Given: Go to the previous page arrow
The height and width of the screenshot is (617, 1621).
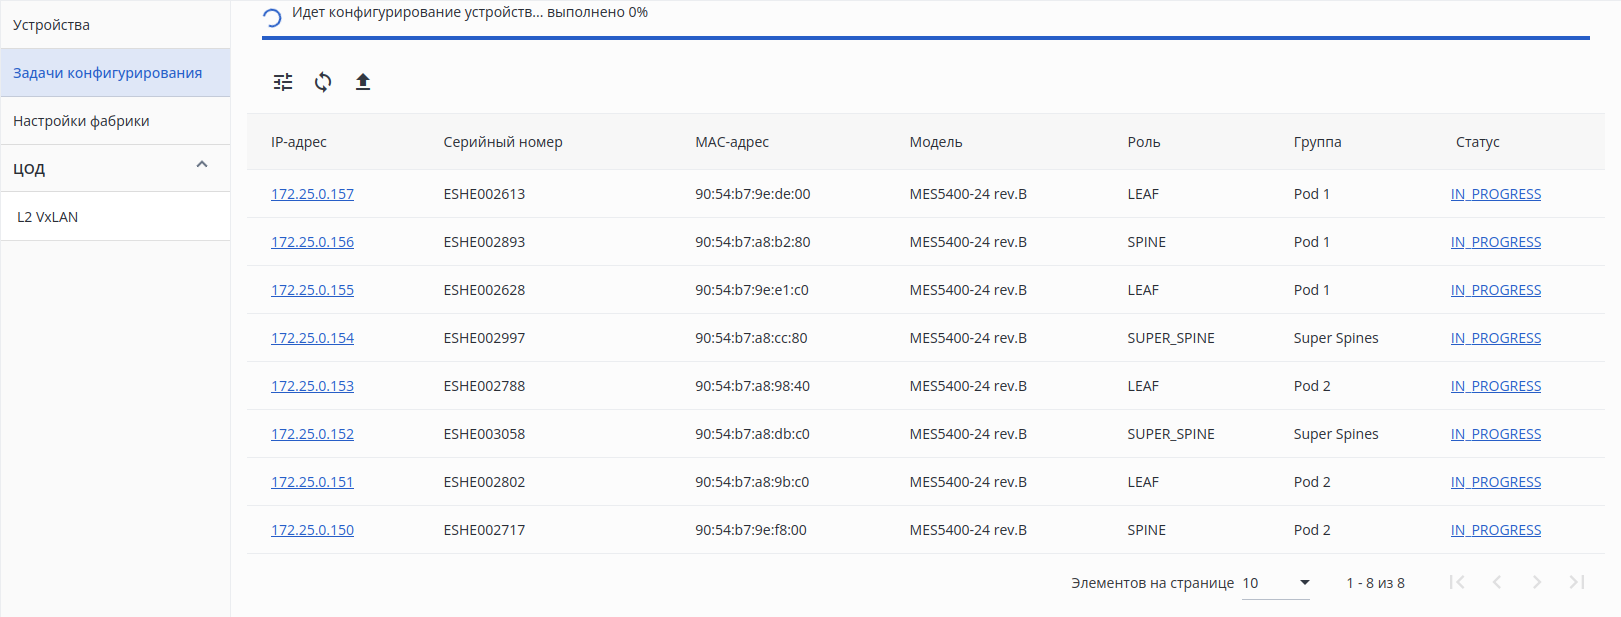Looking at the screenshot, I should (x=1497, y=582).
